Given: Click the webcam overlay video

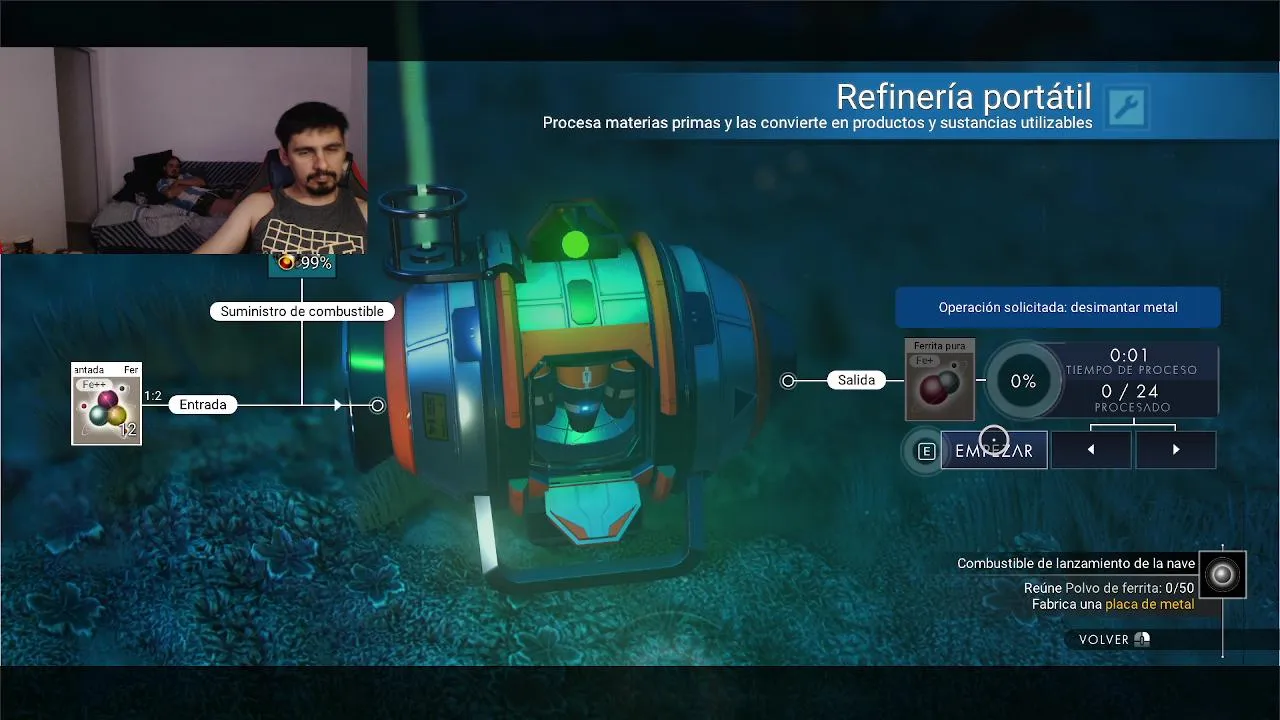Looking at the screenshot, I should click(183, 150).
